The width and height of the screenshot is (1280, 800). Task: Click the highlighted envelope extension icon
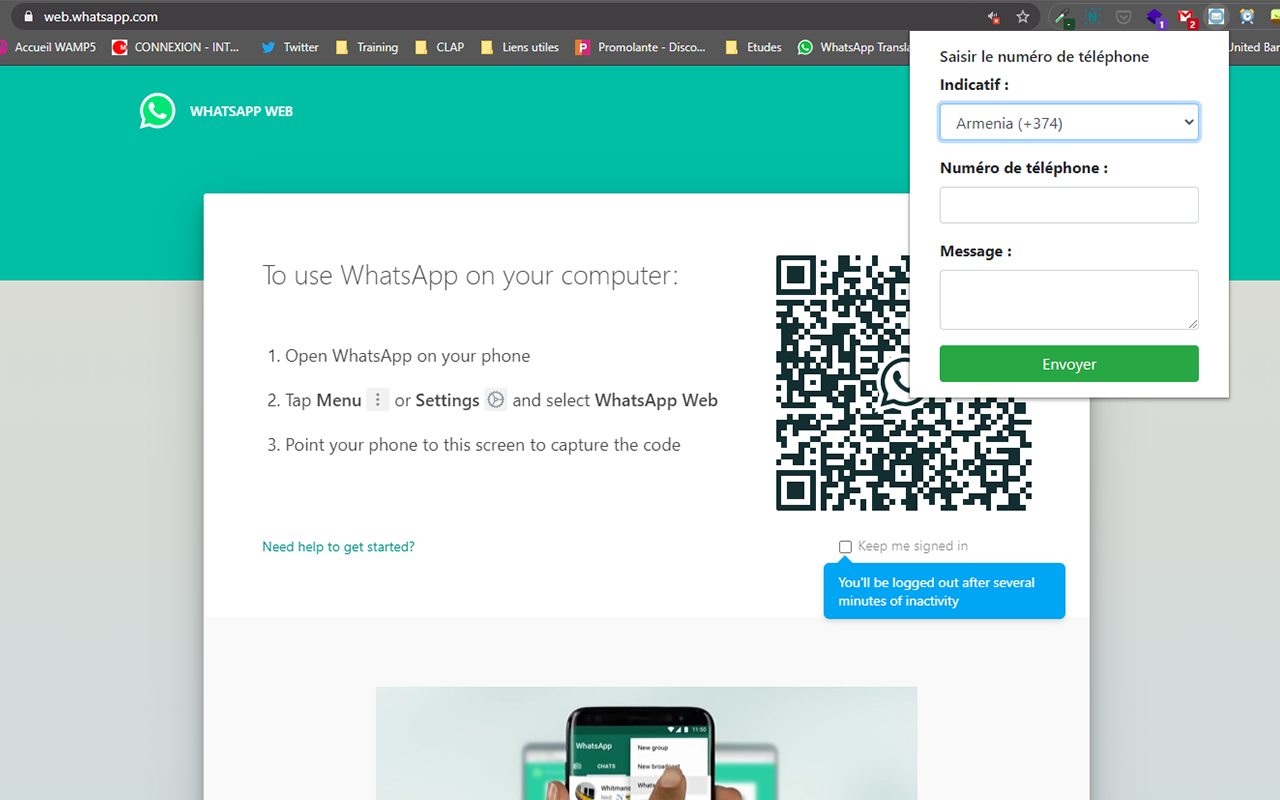coord(1216,17)
